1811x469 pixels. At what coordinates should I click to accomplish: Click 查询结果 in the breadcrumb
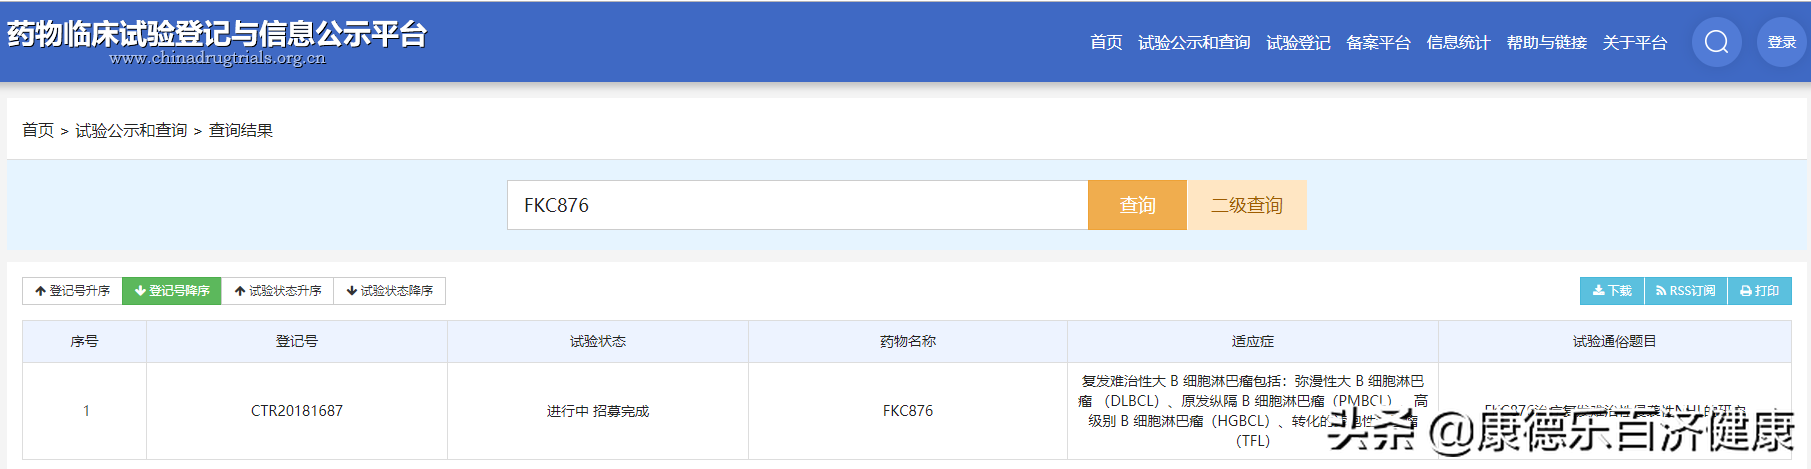pos(240,130)
